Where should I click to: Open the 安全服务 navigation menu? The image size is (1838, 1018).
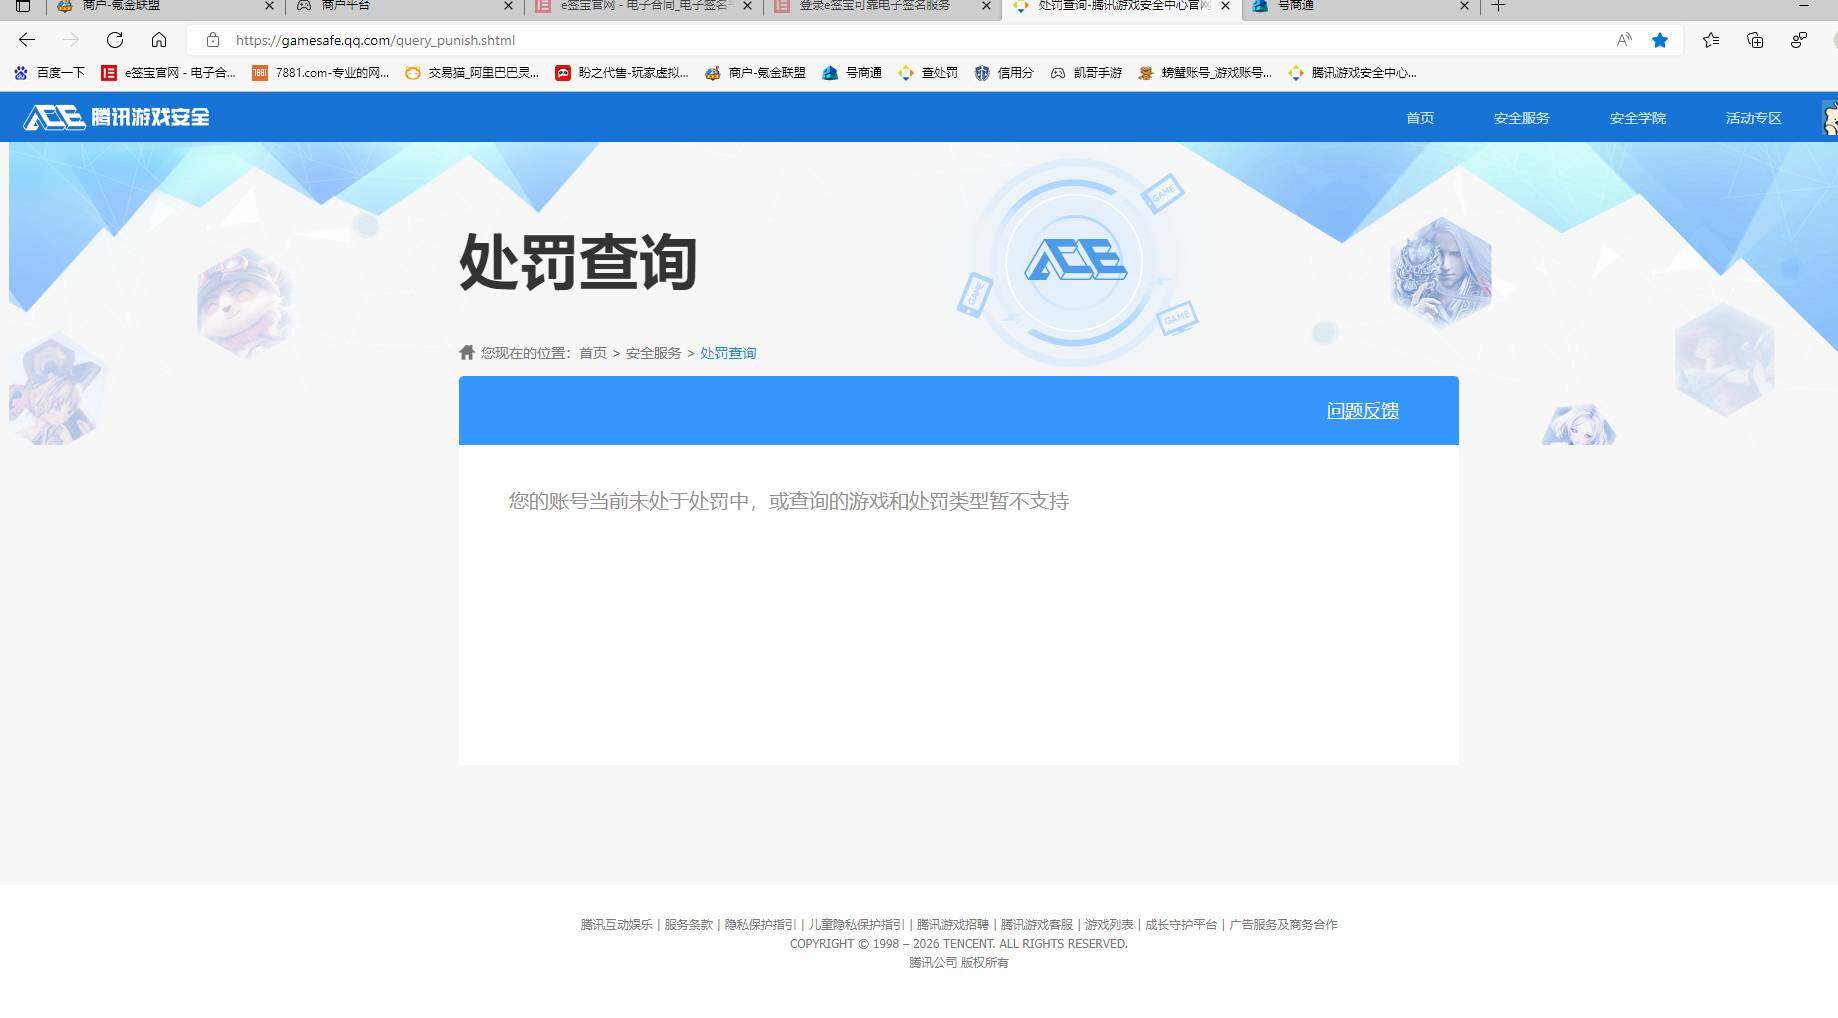pos(1520,117)
